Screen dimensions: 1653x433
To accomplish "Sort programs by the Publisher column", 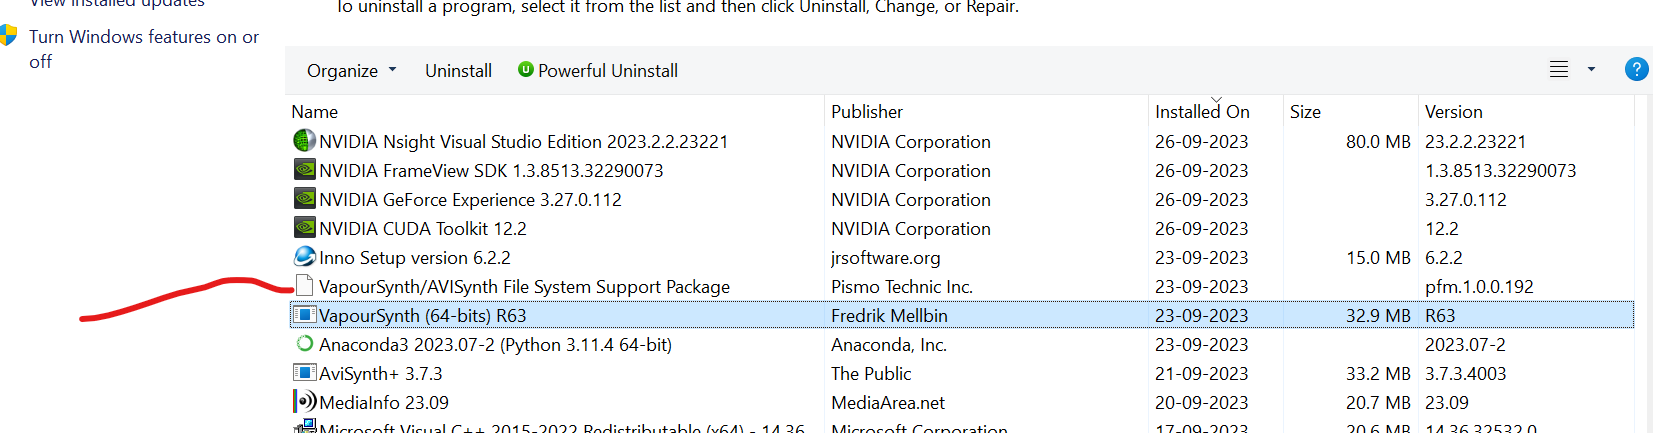I will coord(866,112).
